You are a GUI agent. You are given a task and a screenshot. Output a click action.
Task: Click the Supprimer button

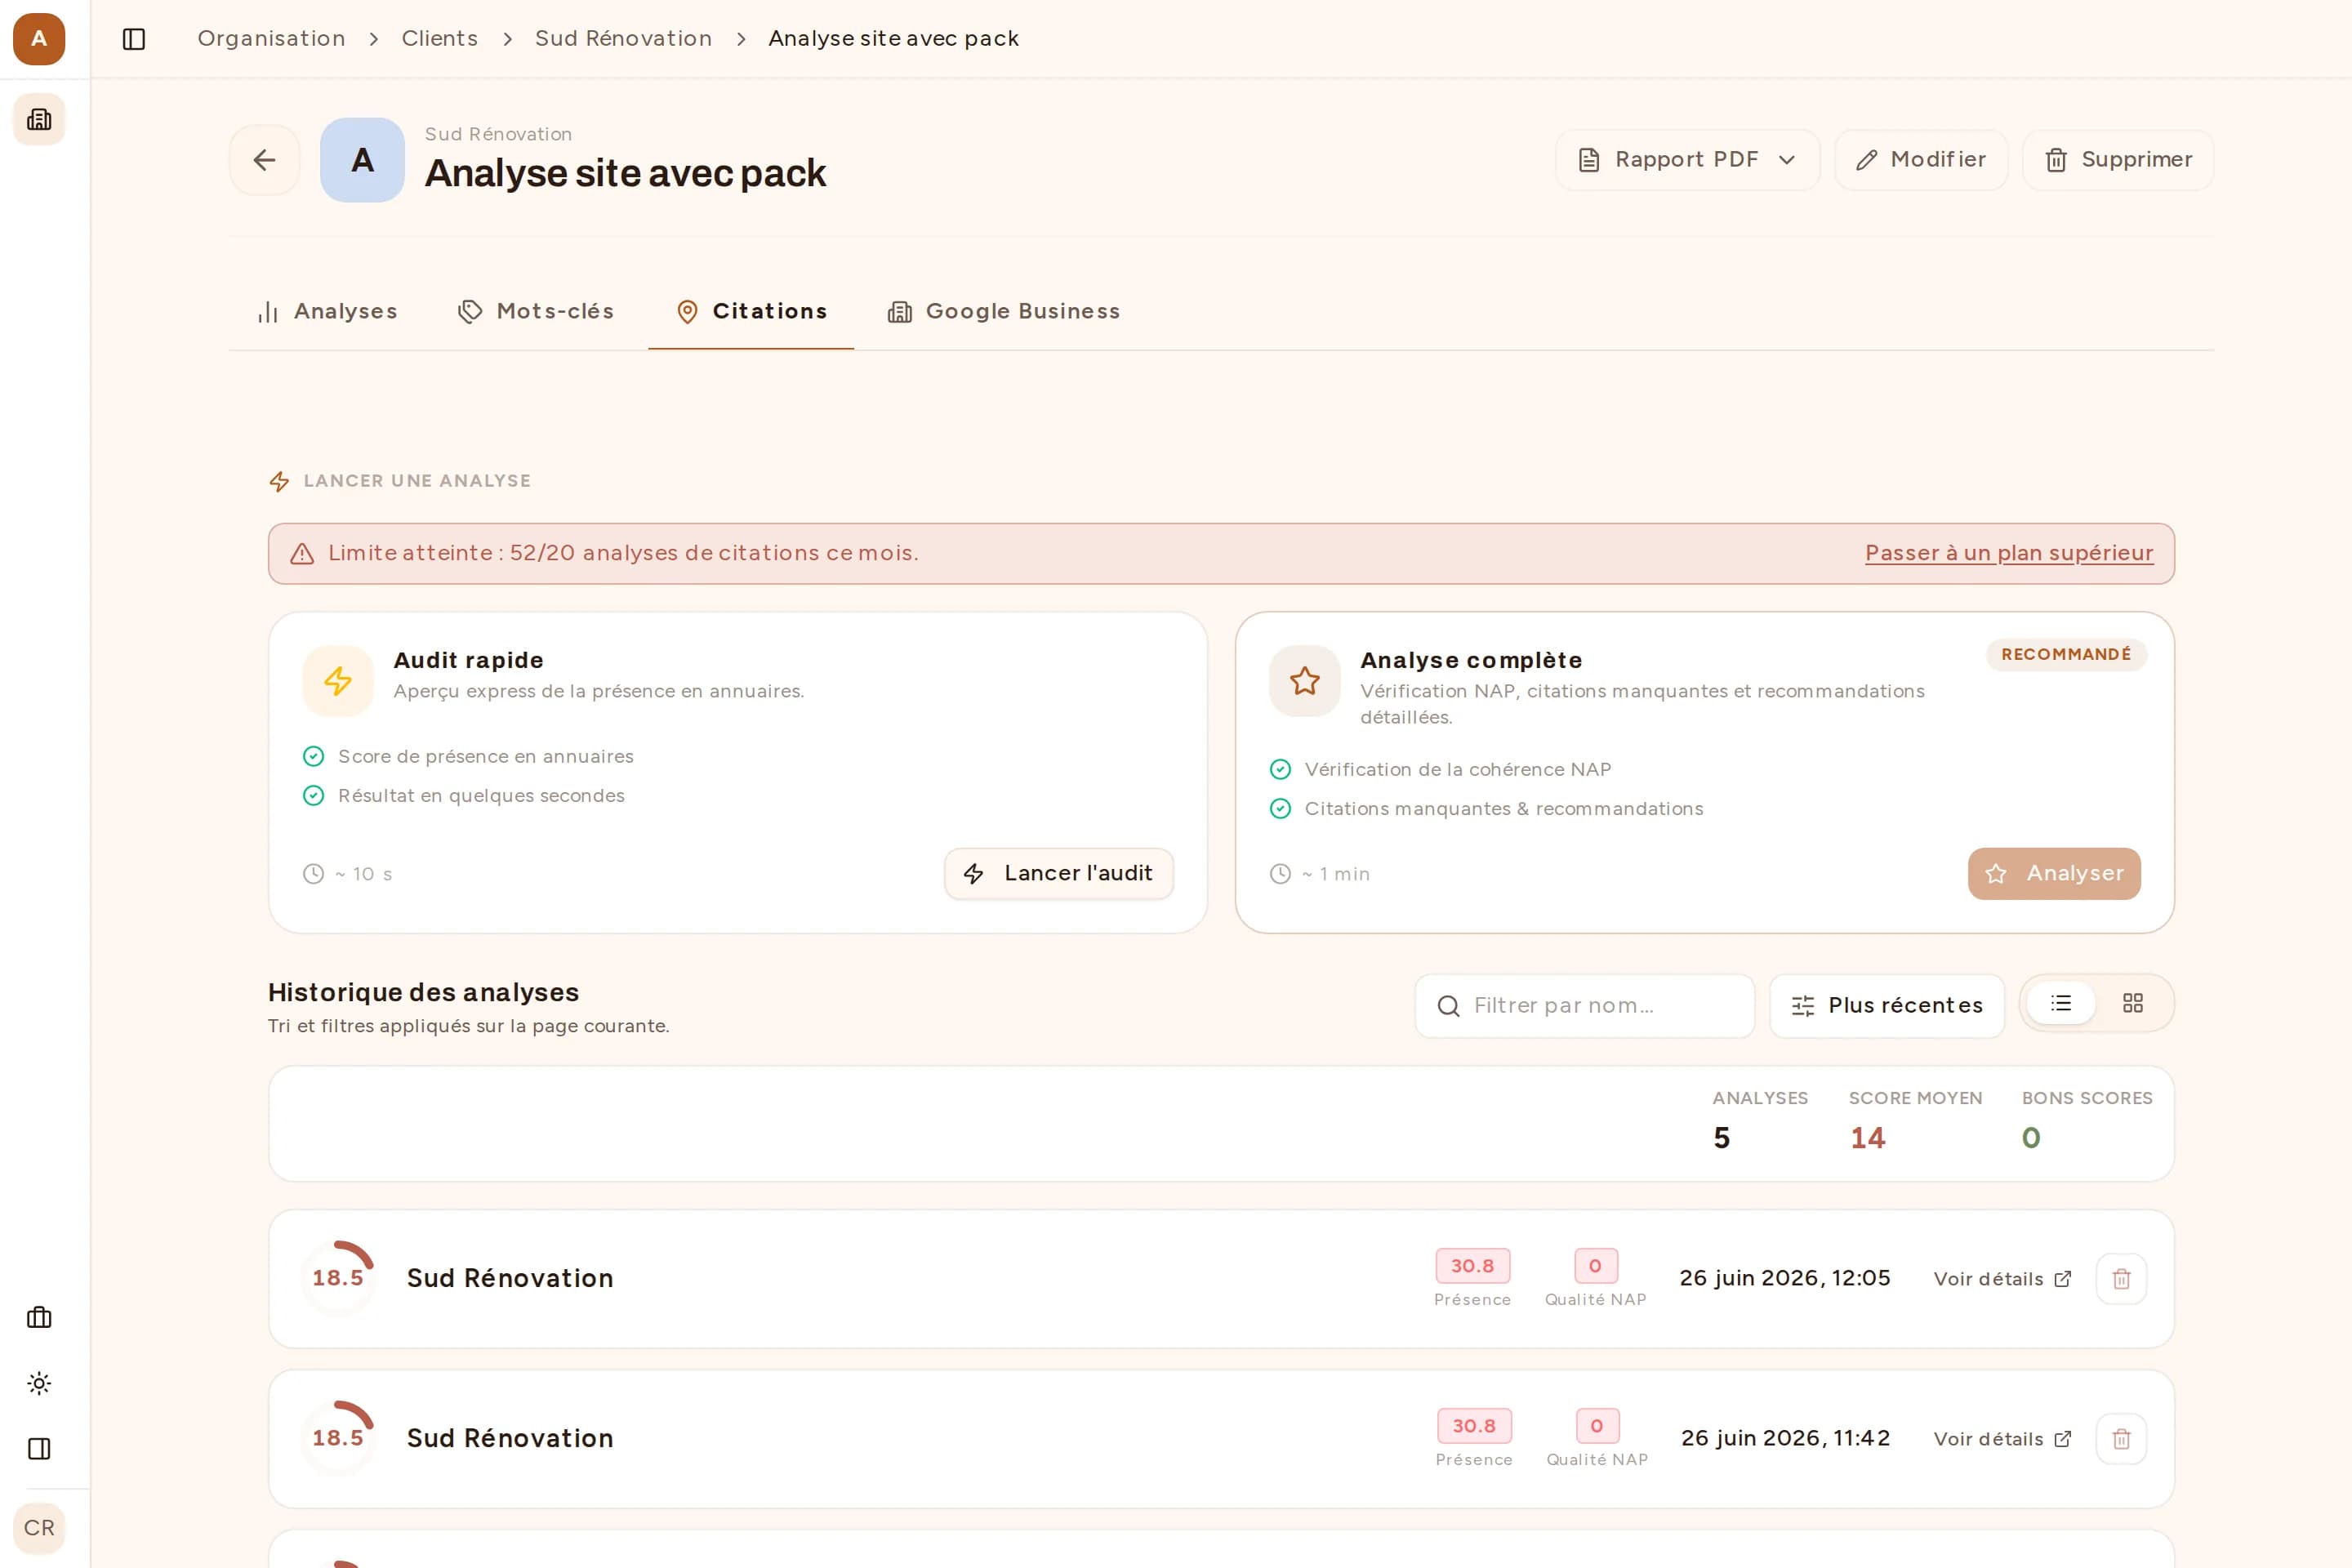2118,160
